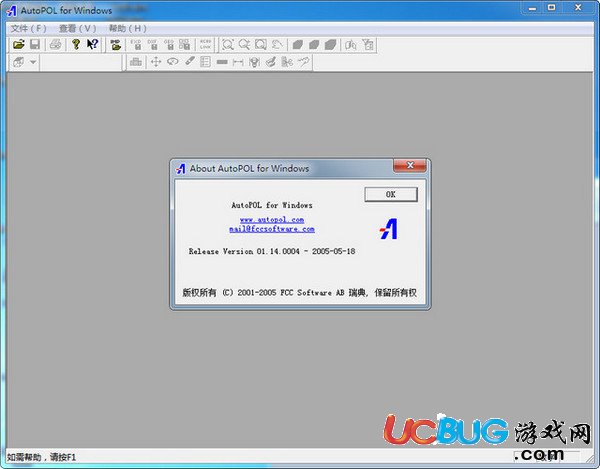Click the 3D box view icon
The width and height of the screenshot is (600, 469).
[x=18, y=62]
